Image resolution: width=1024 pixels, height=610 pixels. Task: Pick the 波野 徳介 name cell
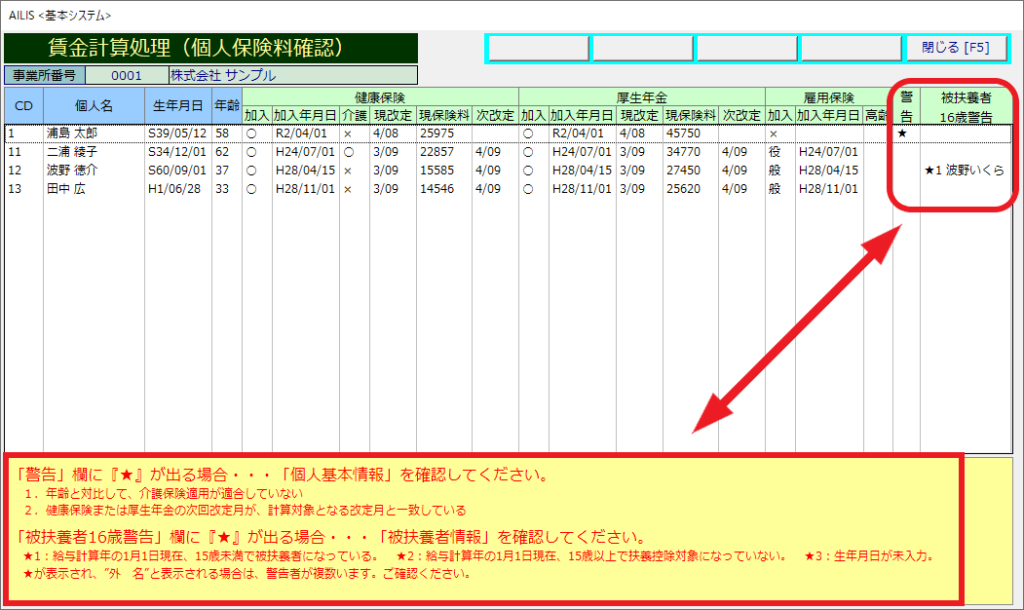[x=71, y=171]
